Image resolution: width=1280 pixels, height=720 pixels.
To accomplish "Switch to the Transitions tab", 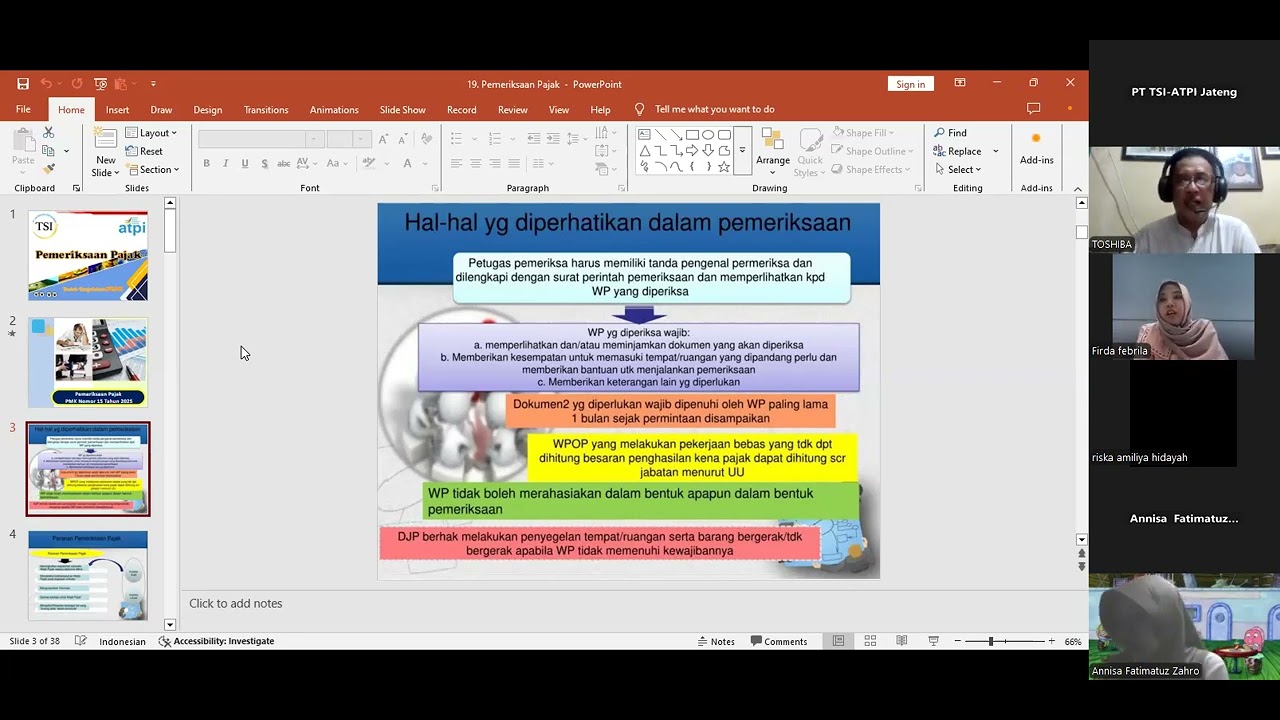I will tap(266, 110).
